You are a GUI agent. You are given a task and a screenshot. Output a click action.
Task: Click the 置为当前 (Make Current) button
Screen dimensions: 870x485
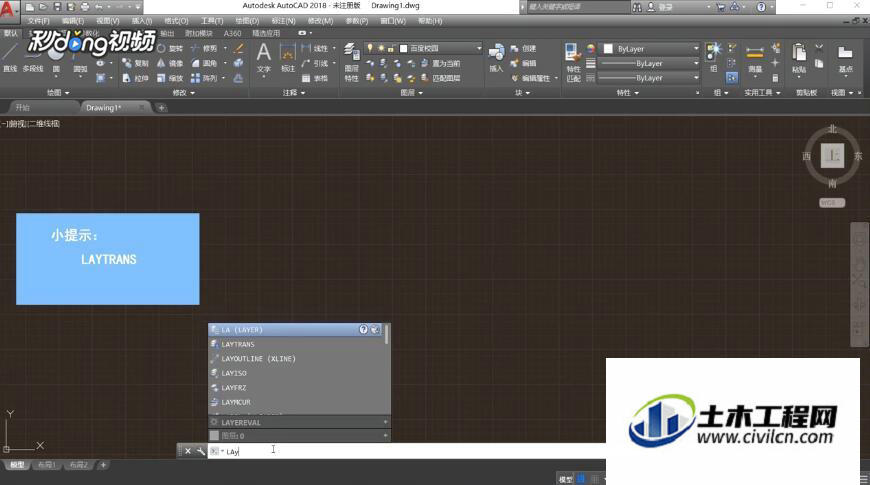(441, 63)
